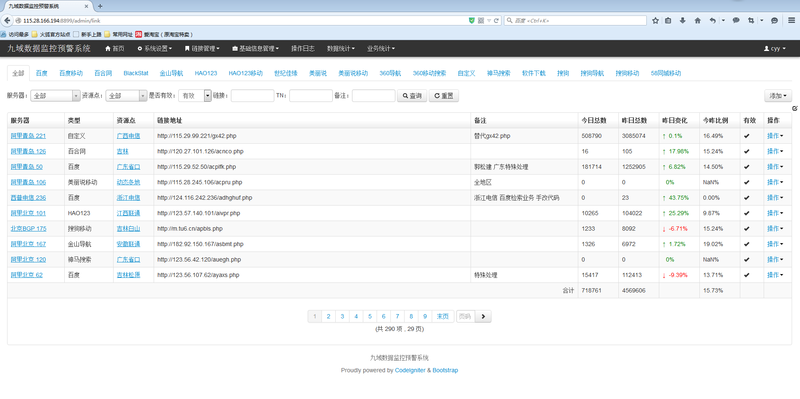800x399 pixels.
Task: Switch to the HAO123 tab
Action: click(x=206, y=73)
